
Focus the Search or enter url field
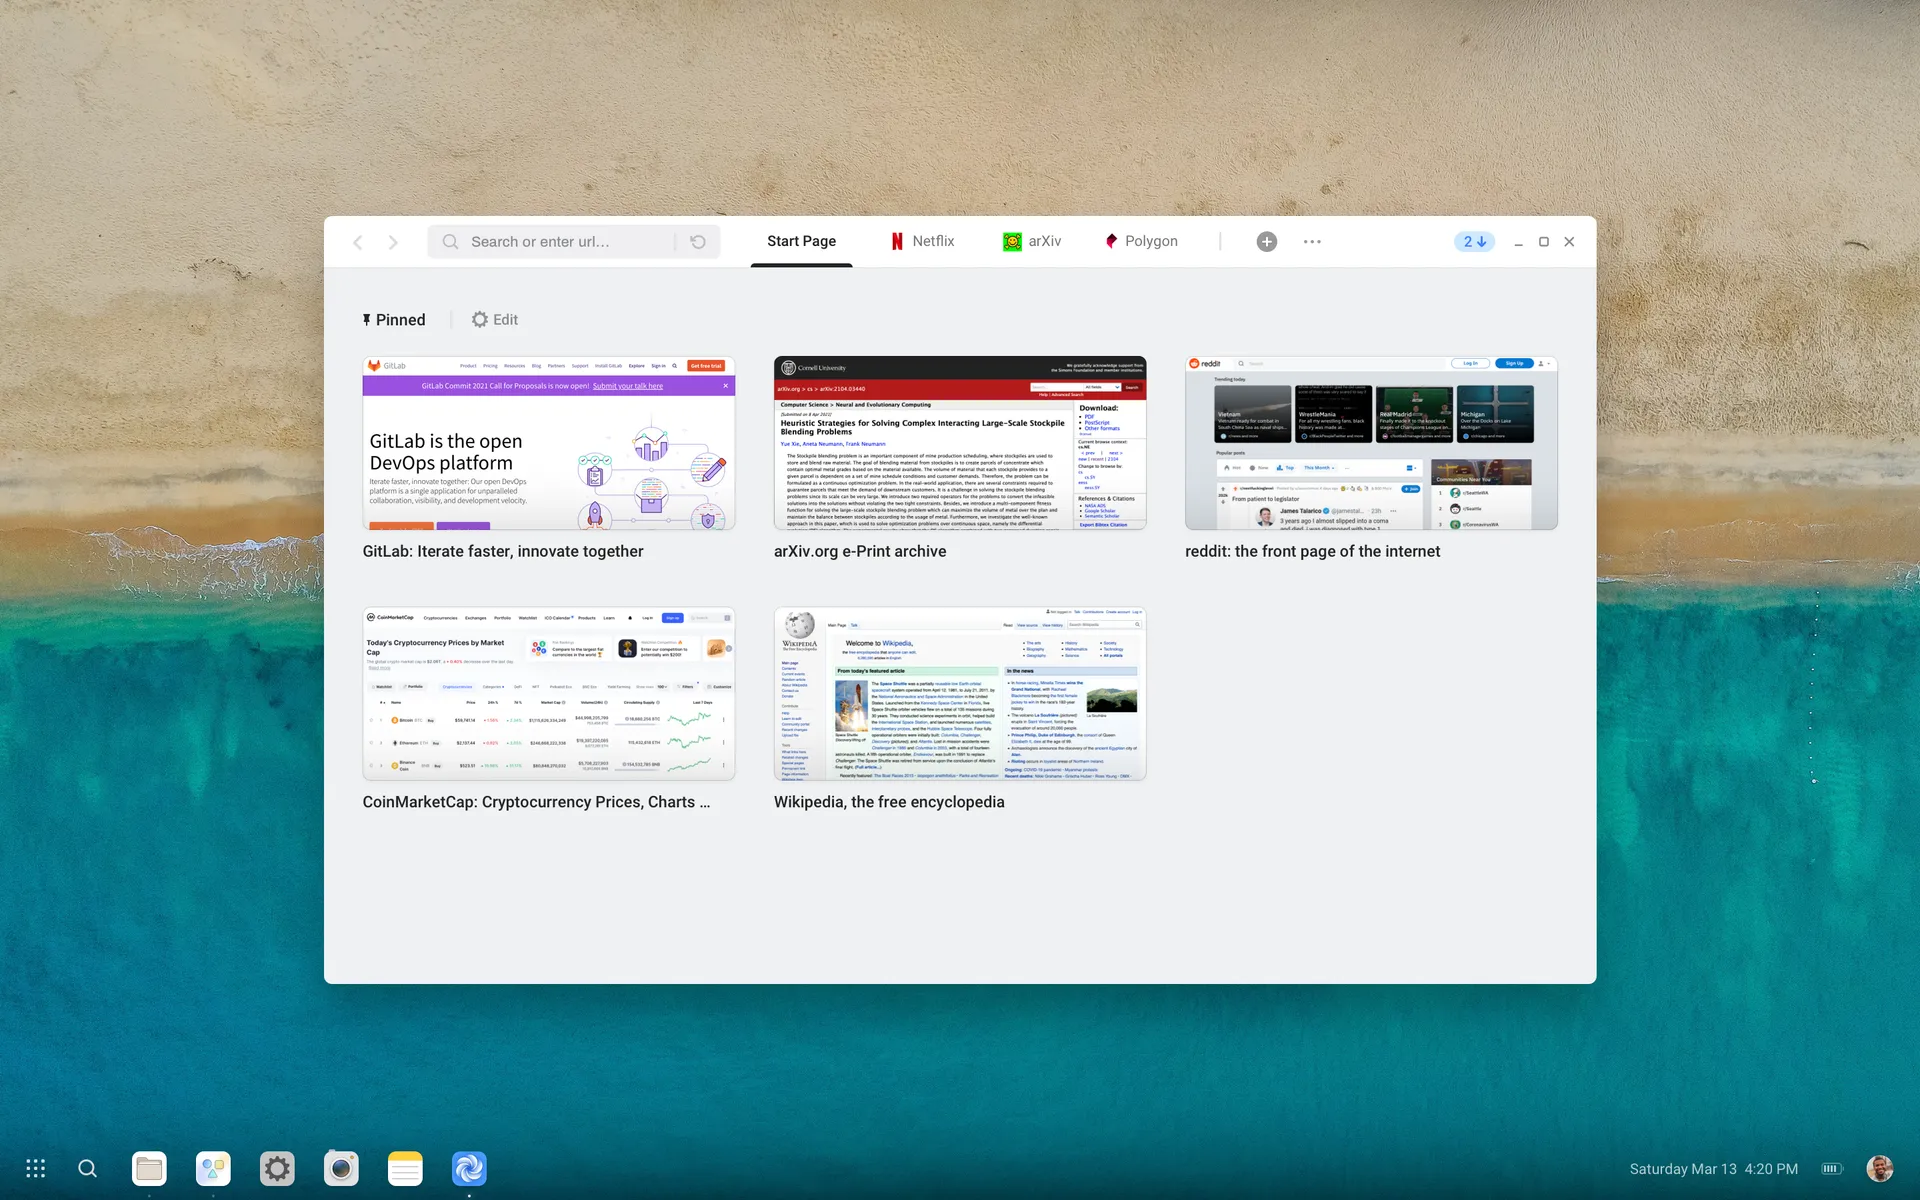pos(573,242)
